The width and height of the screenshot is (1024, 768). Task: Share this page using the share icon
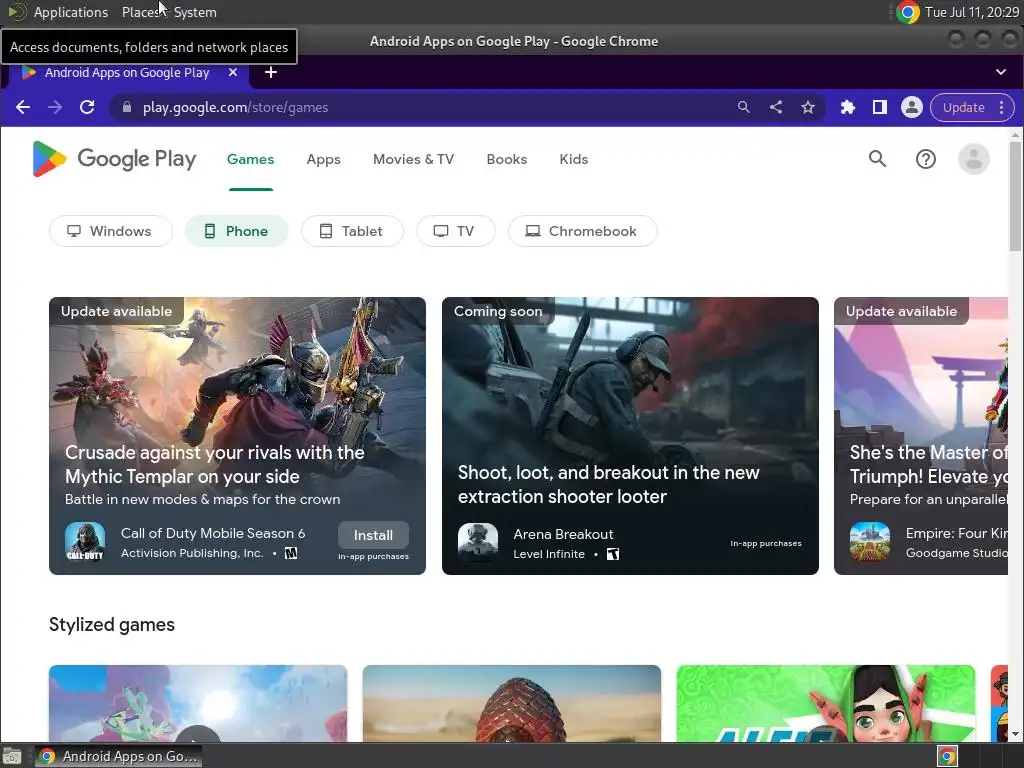776,107
